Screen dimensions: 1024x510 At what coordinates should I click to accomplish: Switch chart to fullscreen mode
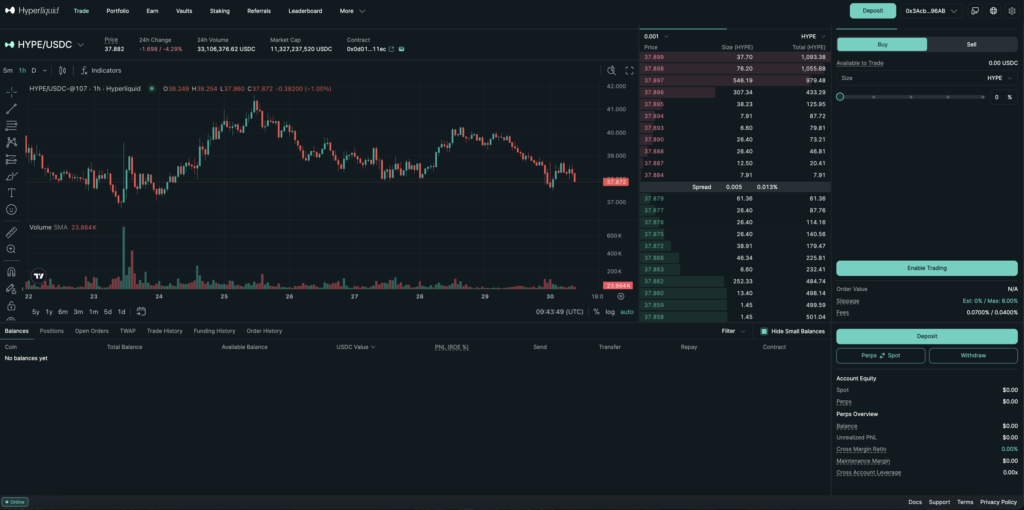[630, 71]
